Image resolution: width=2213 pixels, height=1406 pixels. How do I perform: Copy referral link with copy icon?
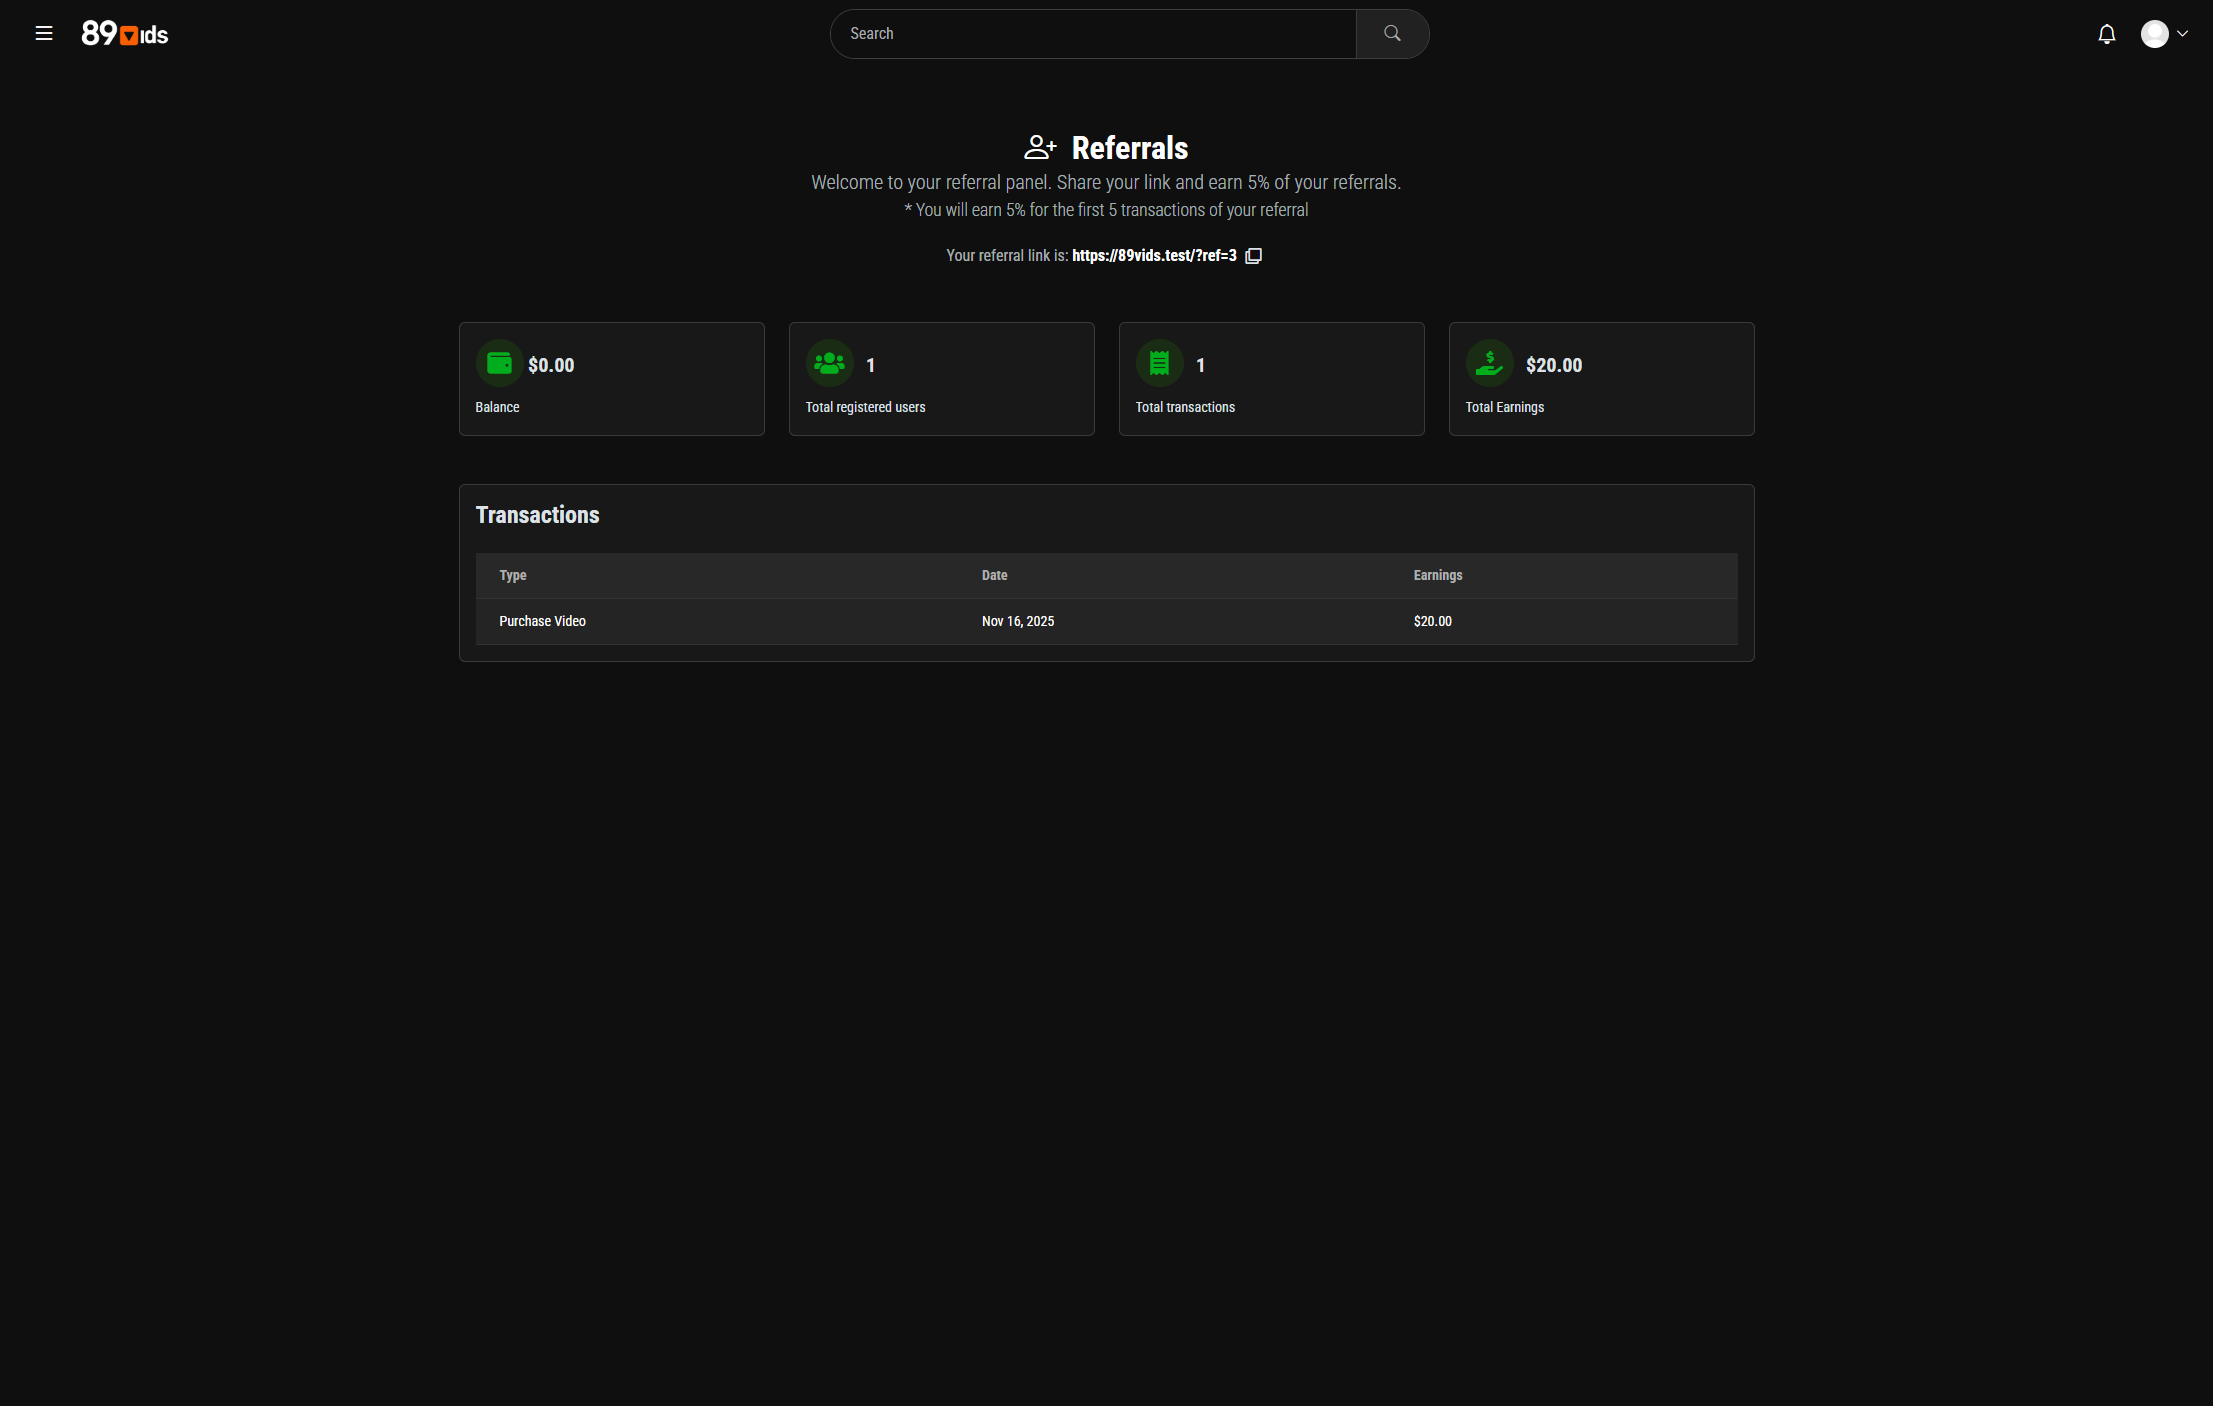[1253, 256]
